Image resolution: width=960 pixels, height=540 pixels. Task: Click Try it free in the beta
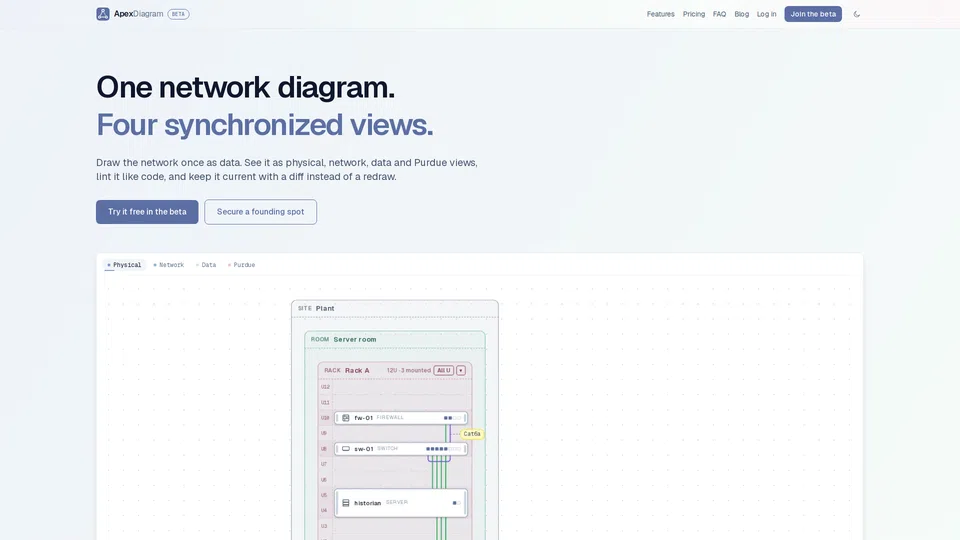click(x=147, y=212)
